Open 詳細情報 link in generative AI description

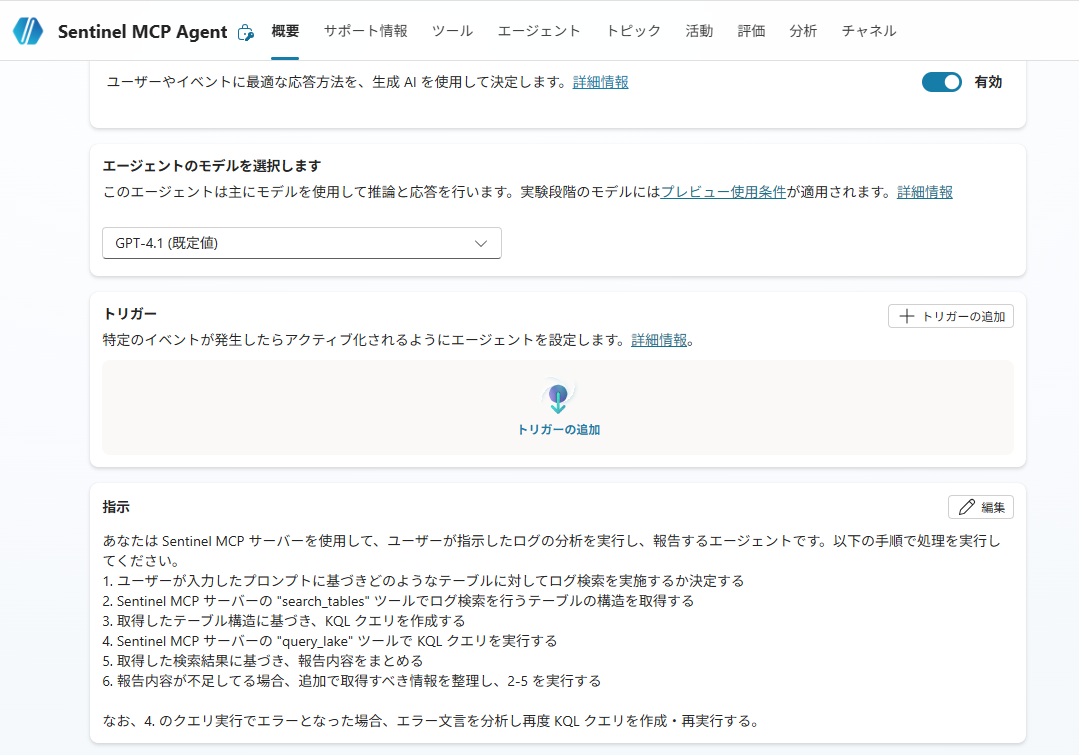tap(600, 83)
